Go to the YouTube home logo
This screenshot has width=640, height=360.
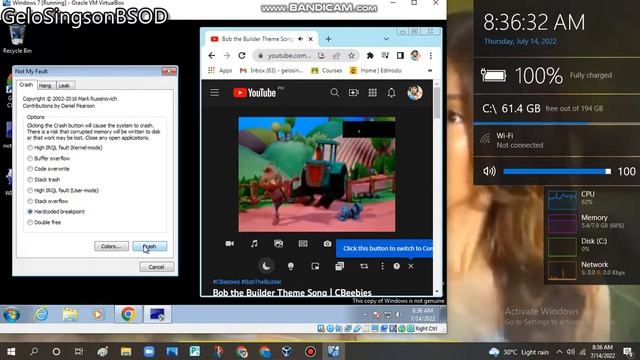click(x=255, y=93)
